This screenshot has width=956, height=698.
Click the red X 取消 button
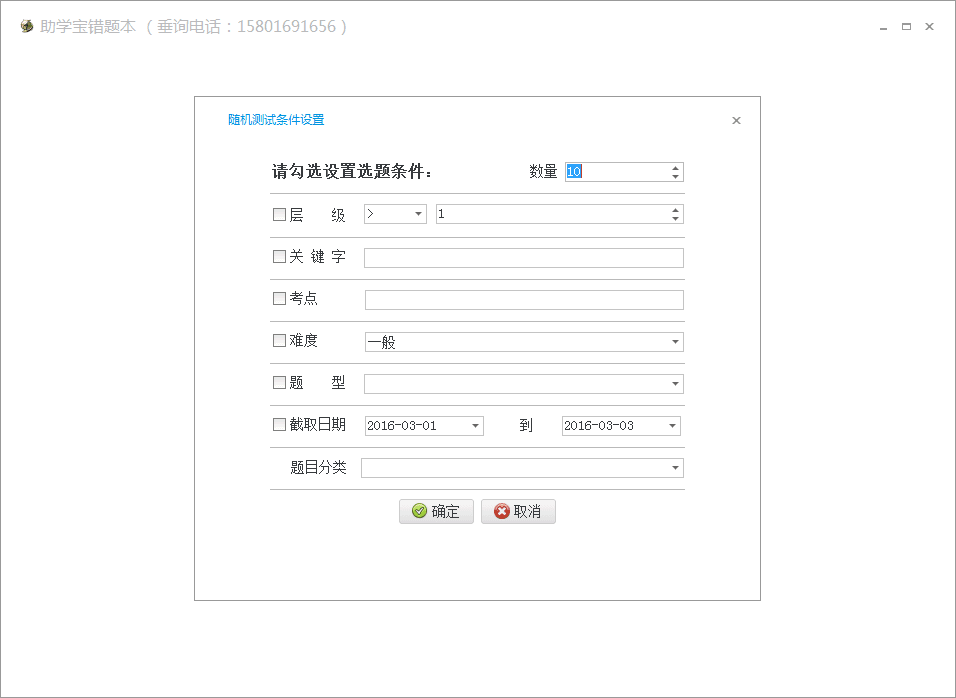point(518,512)
